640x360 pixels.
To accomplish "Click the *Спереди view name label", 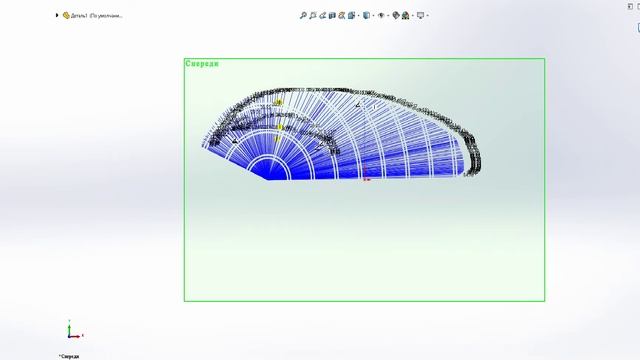I will coord(69,356).
